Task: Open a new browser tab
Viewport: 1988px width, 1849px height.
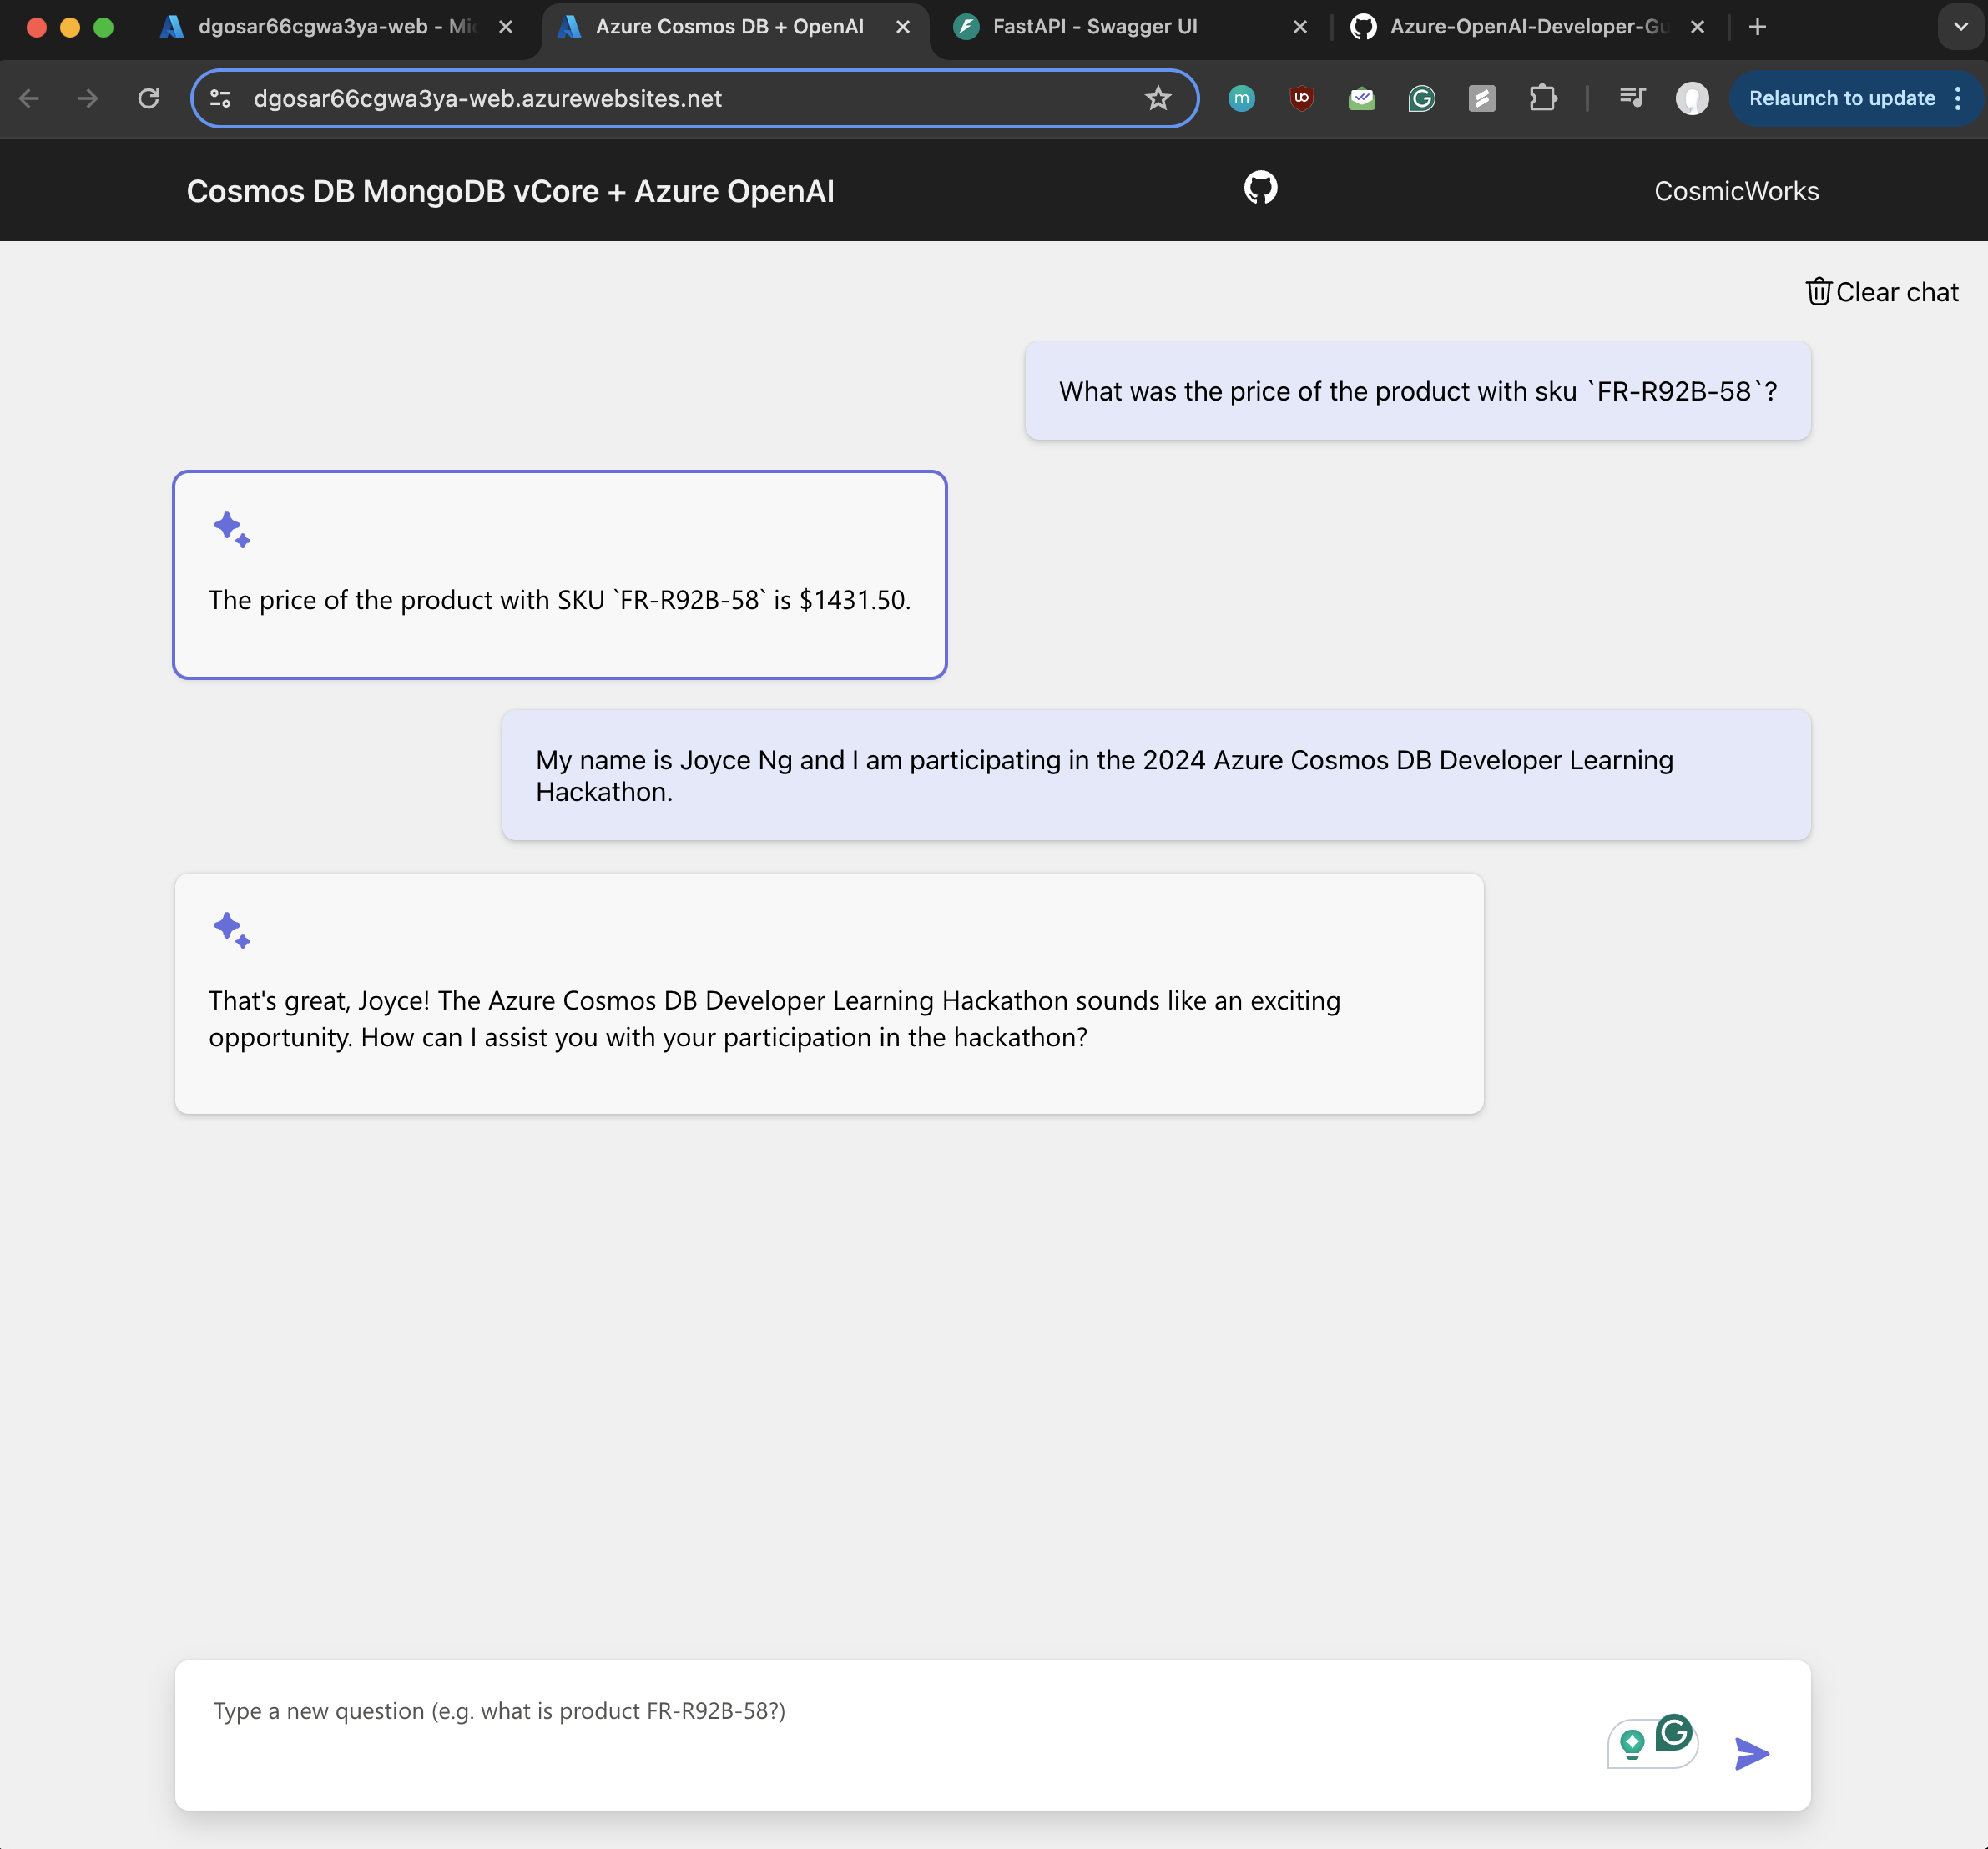Action: click(1757, 27)
